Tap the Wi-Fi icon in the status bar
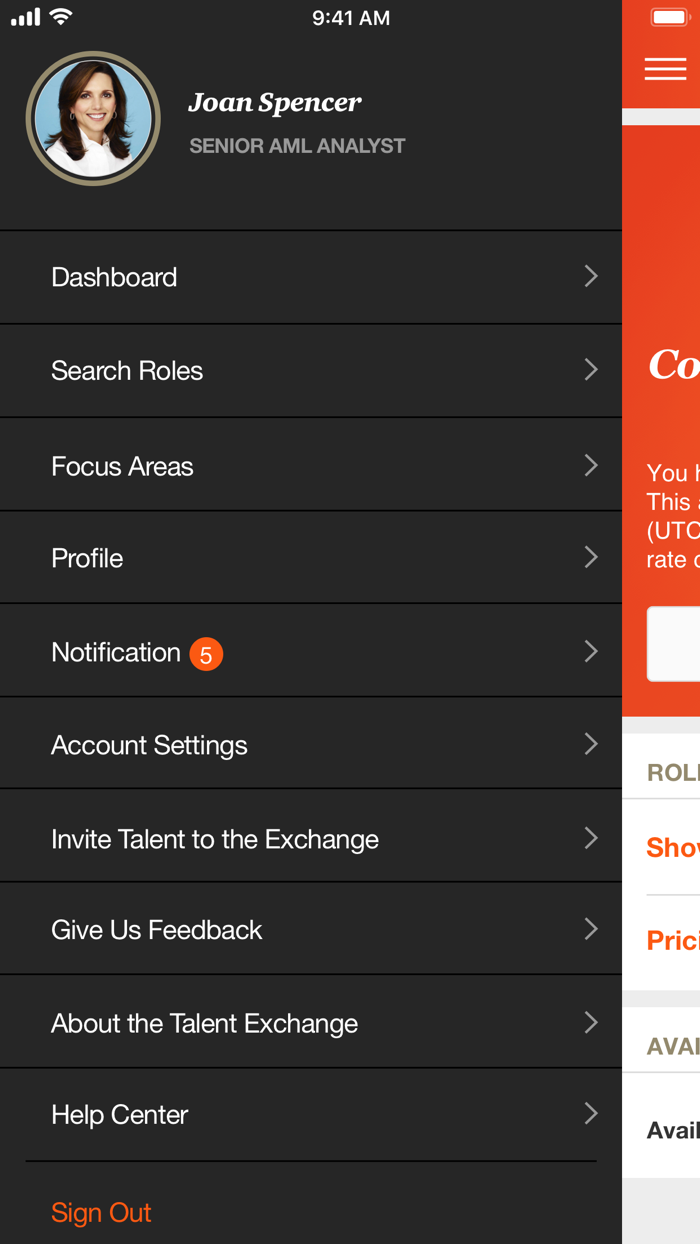Viewport: 700px width, 1244px height. [59, 16]
